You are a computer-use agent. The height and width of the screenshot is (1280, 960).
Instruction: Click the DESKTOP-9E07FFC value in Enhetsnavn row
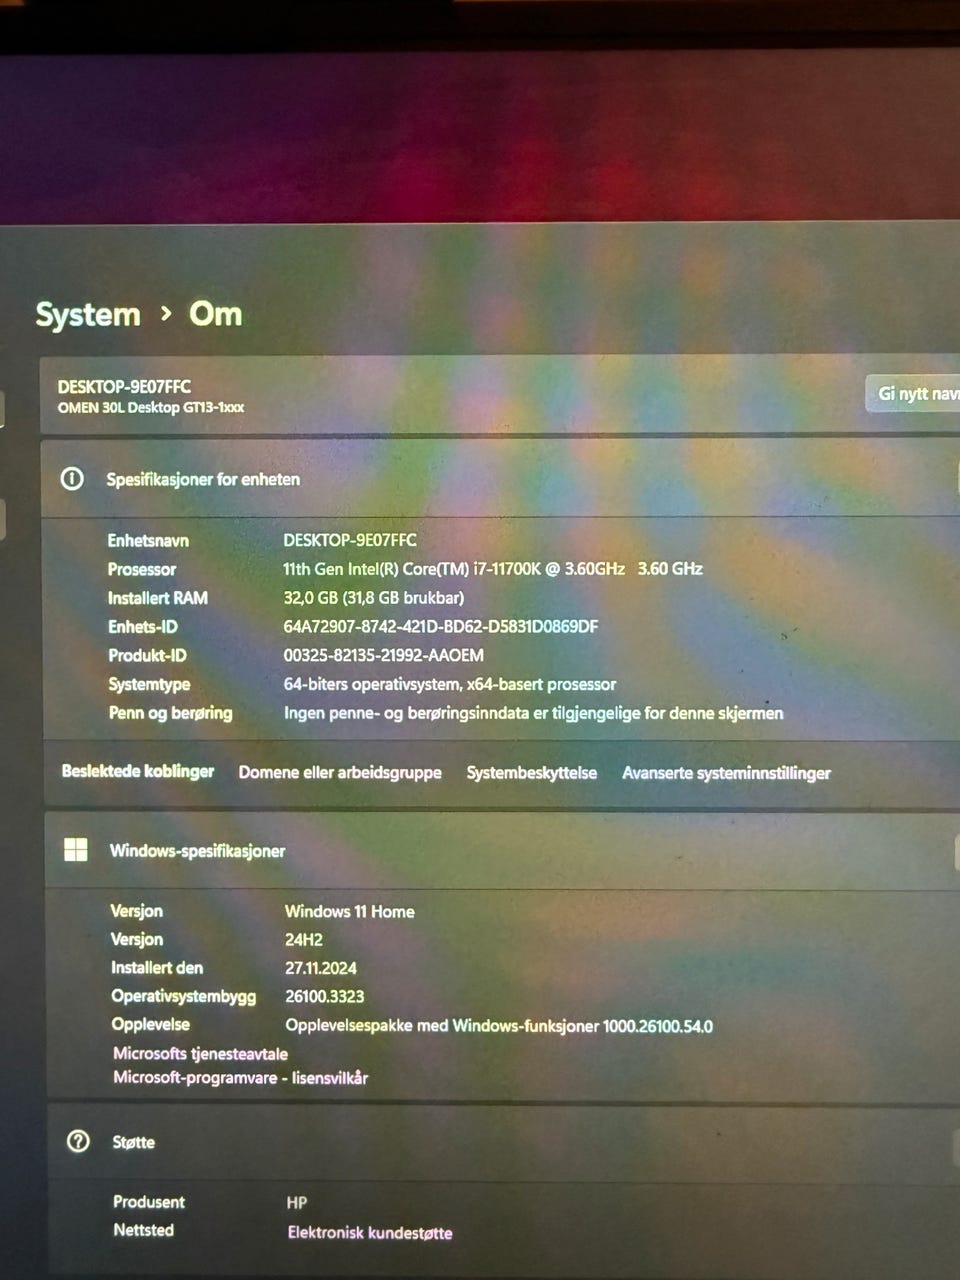point(350,540)
